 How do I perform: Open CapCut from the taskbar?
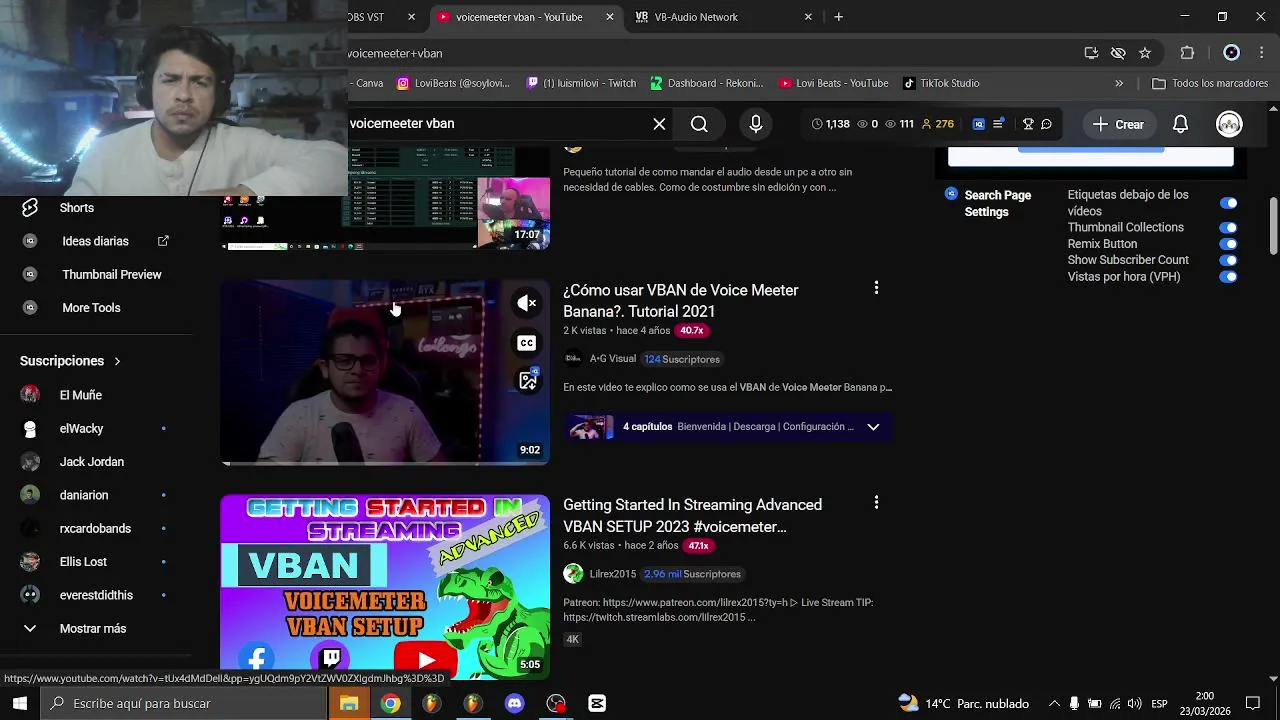[x=597, y=703]
